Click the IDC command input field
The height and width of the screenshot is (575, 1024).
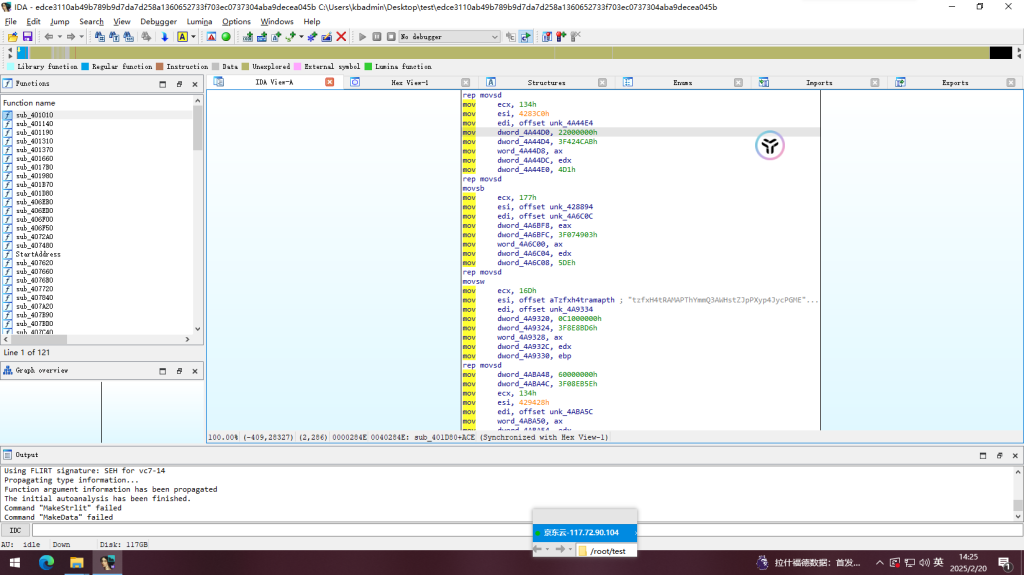(x=527, y=530)
